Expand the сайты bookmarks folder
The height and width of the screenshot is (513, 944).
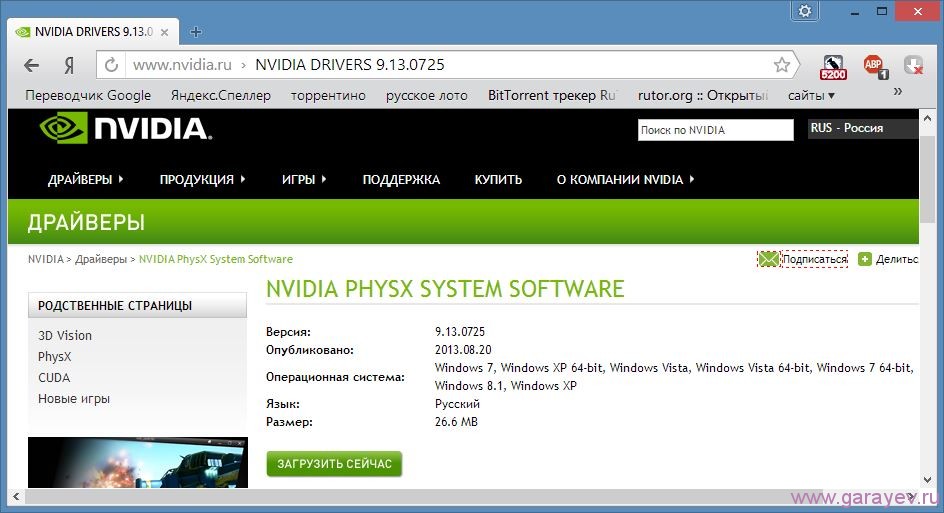[x=811, y=96]
